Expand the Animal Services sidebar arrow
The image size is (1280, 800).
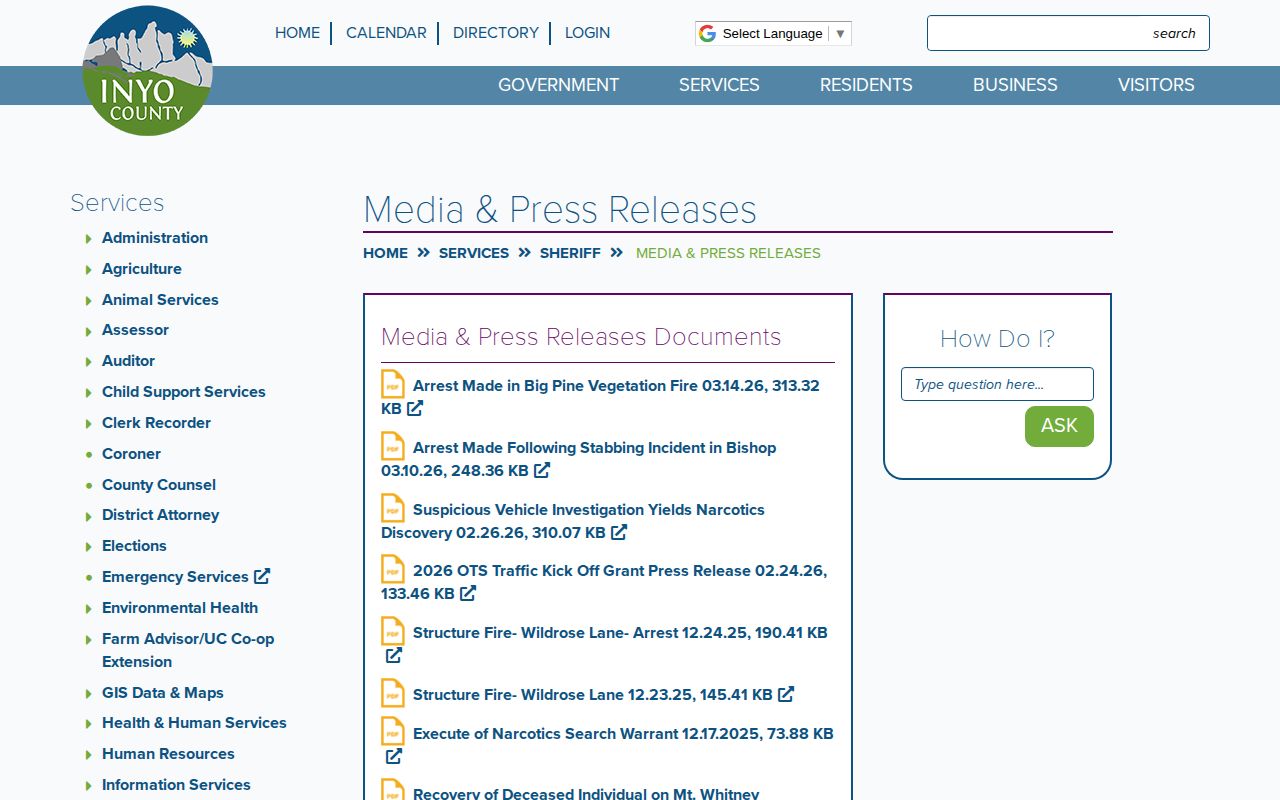tap(89, 301)
